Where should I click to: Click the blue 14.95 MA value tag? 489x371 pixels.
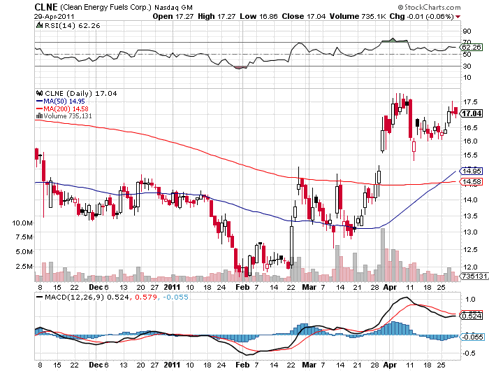point(471,171)
